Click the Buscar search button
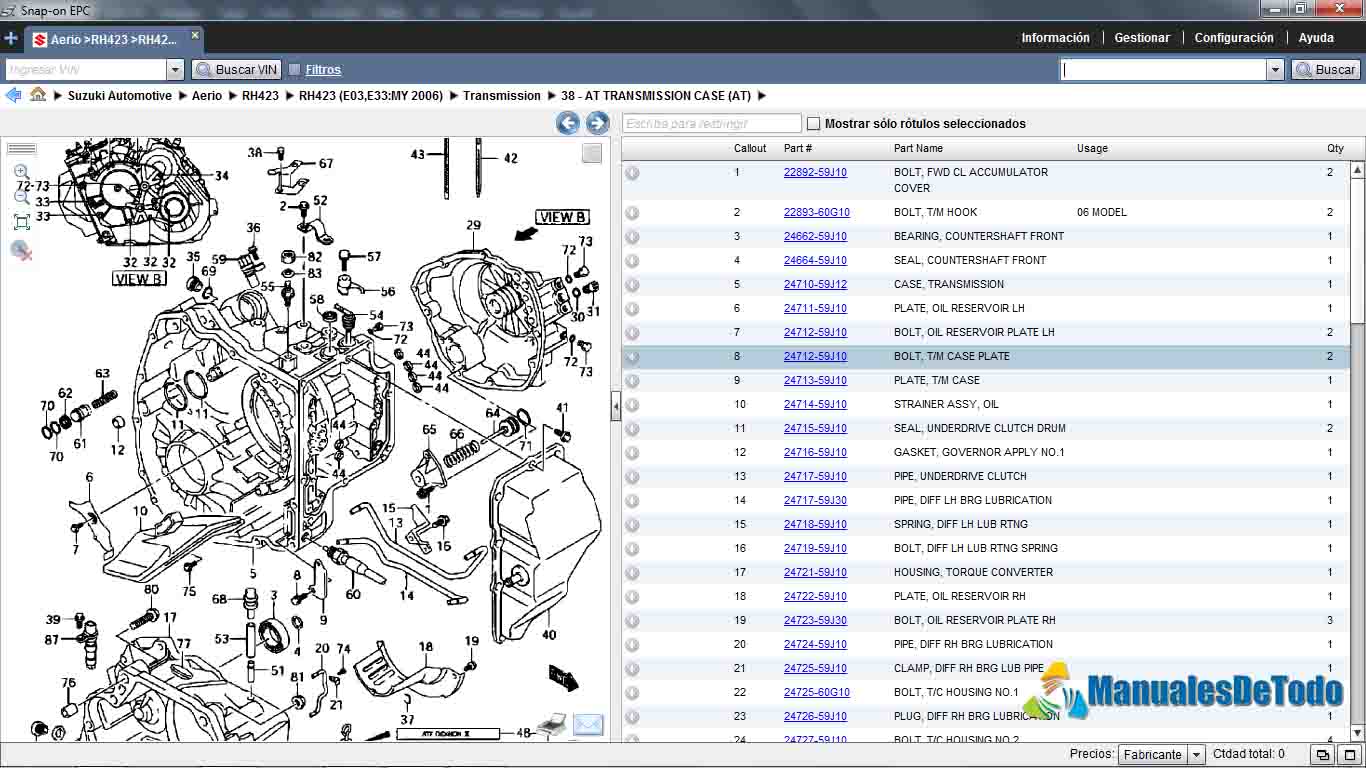Image resolution: width=1366 pixels, height=768 pixels. pos(1326,70)
